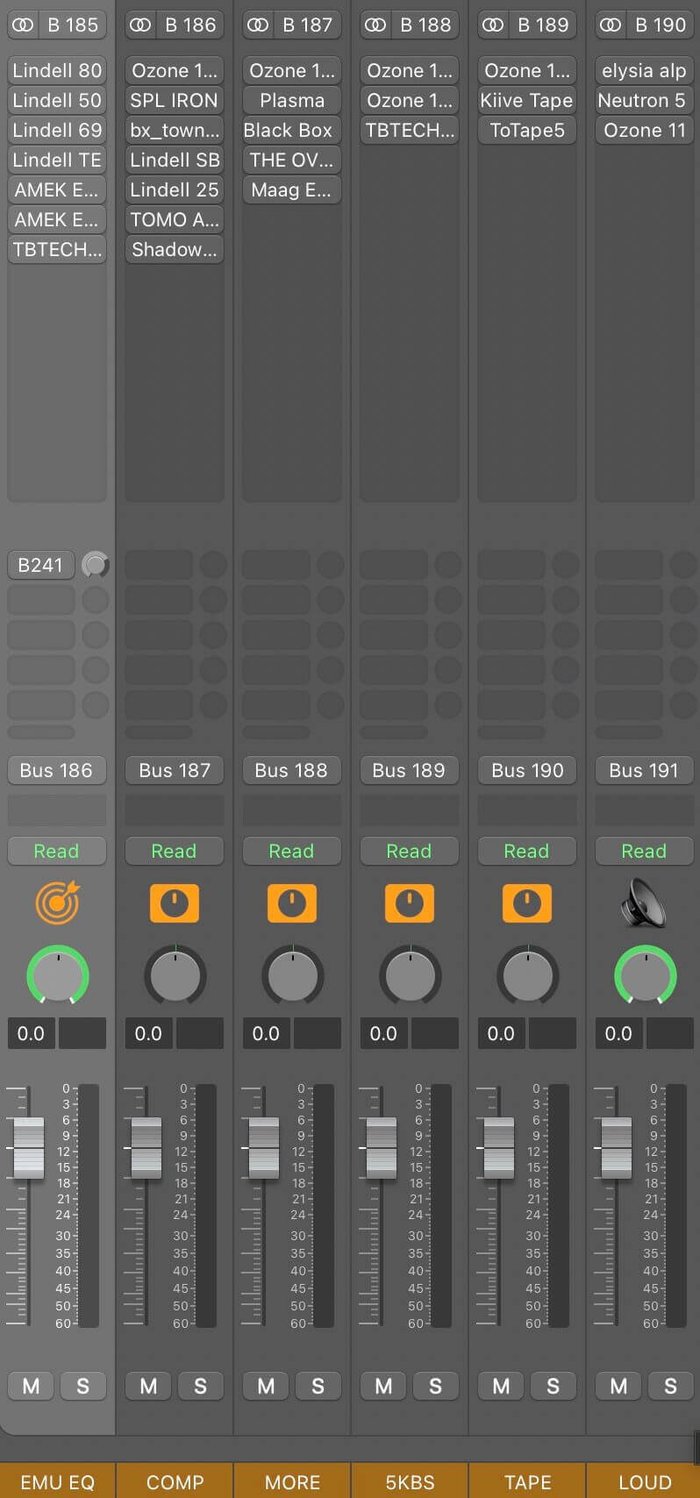Solo the 5KBS channel

436,1386
